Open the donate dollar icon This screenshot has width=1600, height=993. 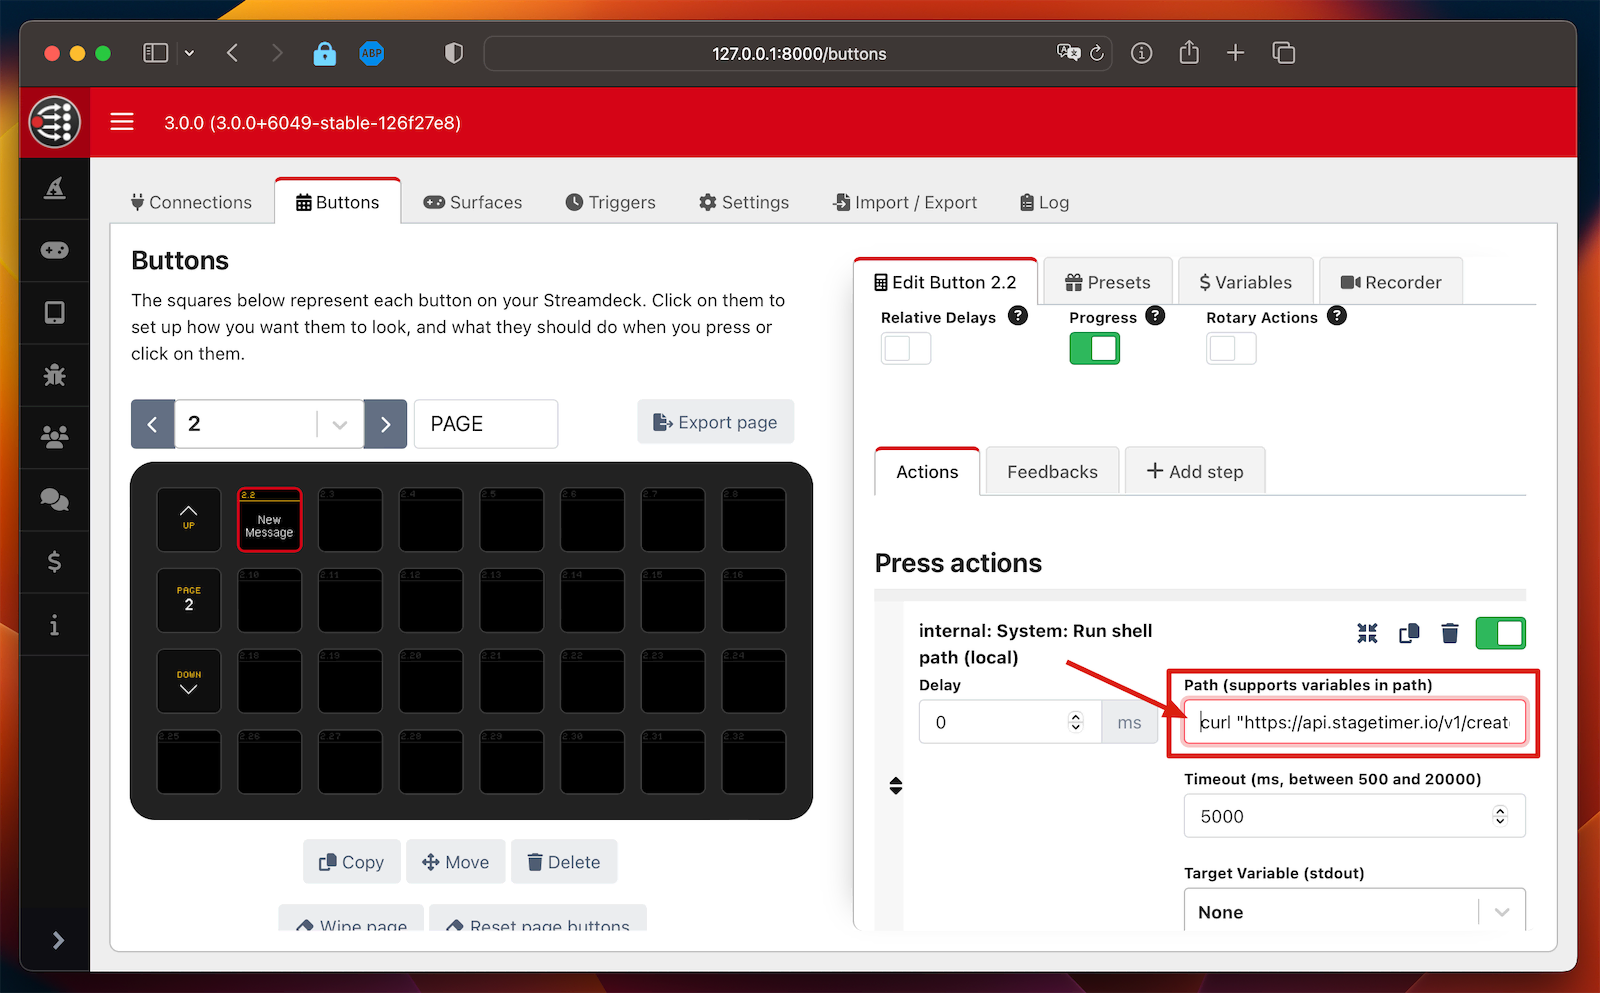click(55, 561)
